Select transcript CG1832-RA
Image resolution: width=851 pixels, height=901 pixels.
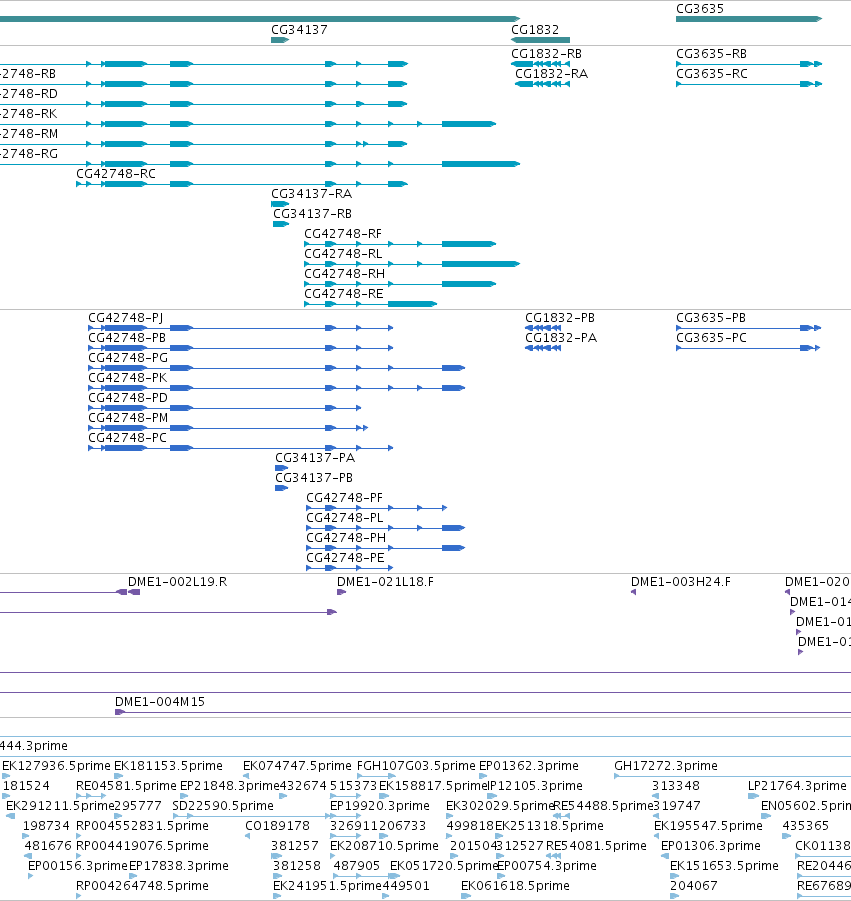coord(551,74)
